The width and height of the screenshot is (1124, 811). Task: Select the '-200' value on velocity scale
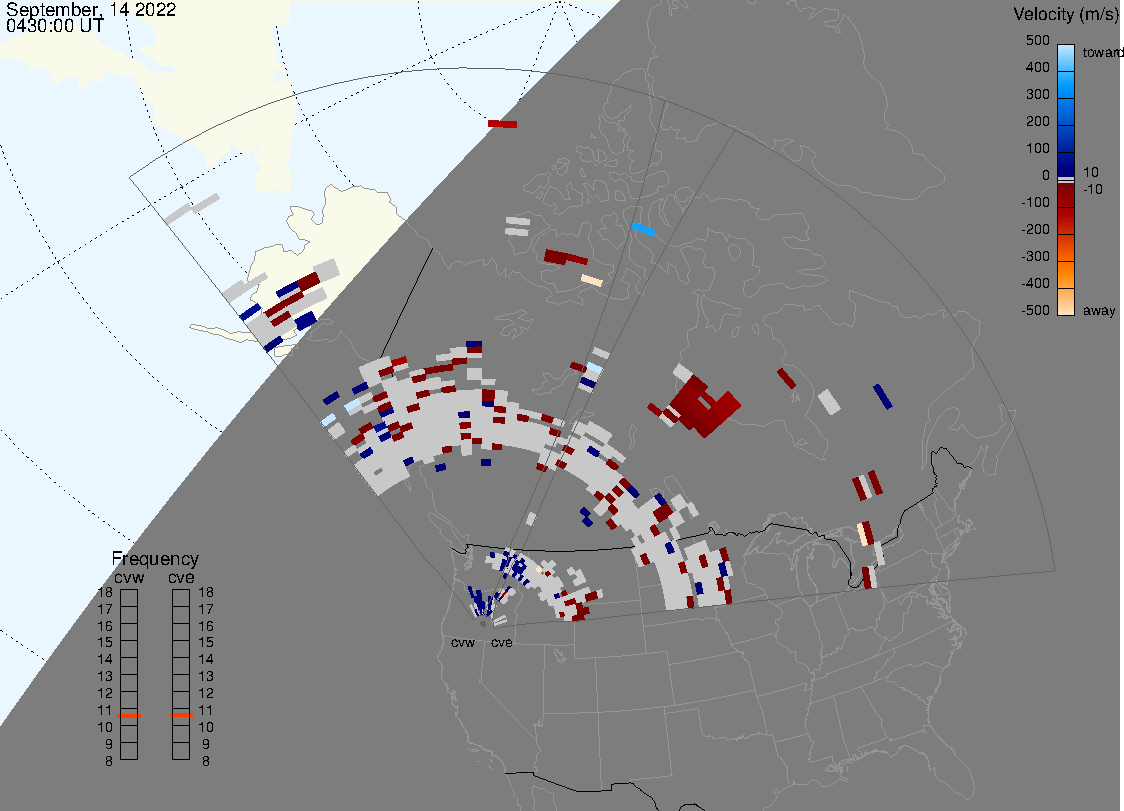tap(1035, 229)
